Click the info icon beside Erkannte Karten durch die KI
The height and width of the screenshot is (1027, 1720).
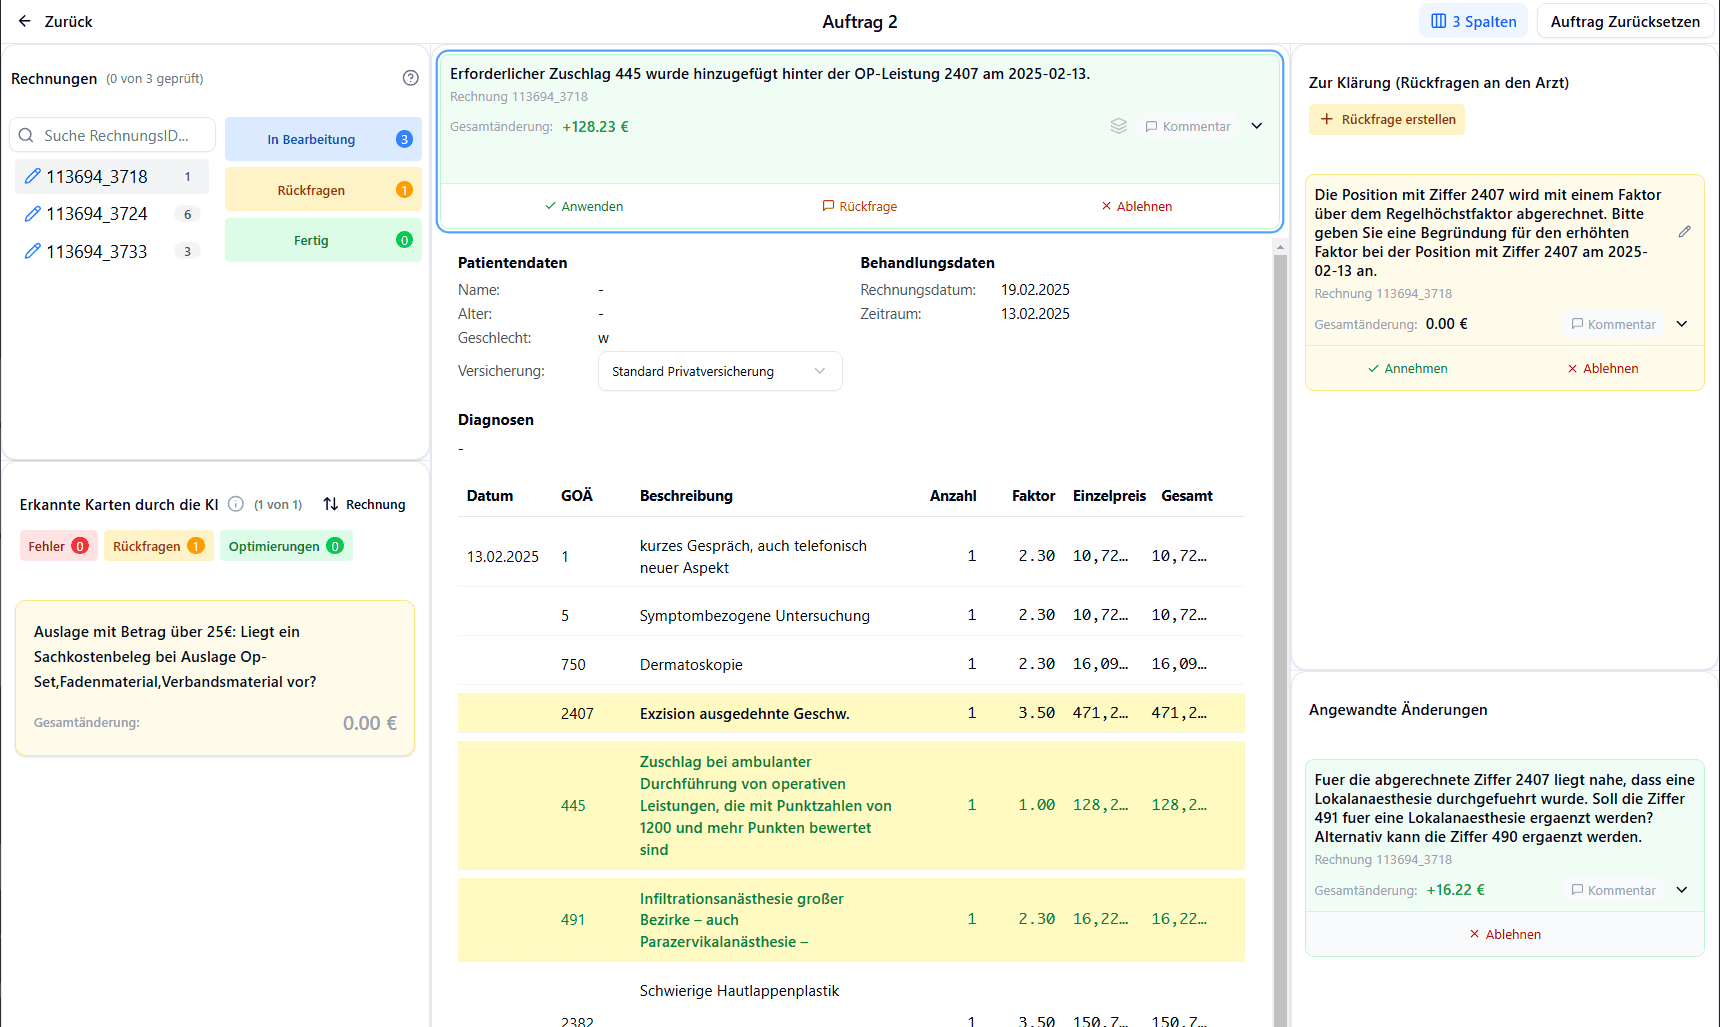(235, 504)
